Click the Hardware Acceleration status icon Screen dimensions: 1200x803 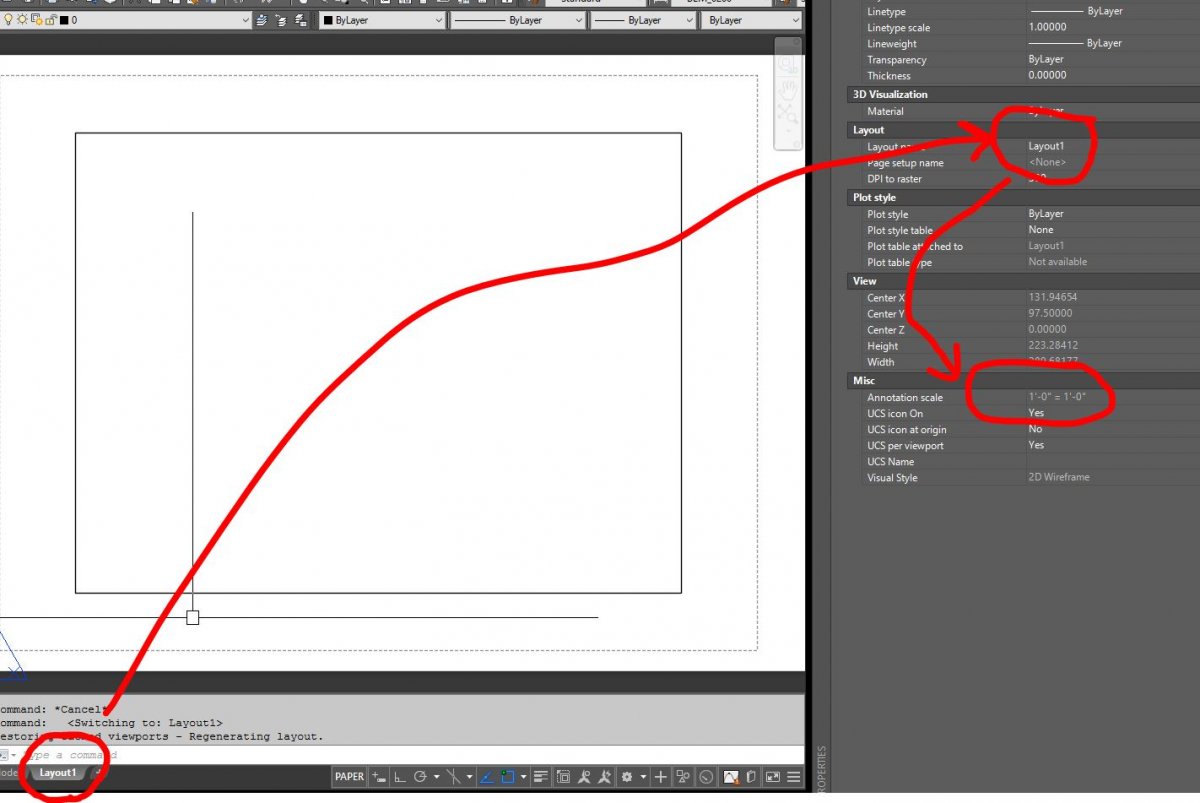[x=750, y=776]
